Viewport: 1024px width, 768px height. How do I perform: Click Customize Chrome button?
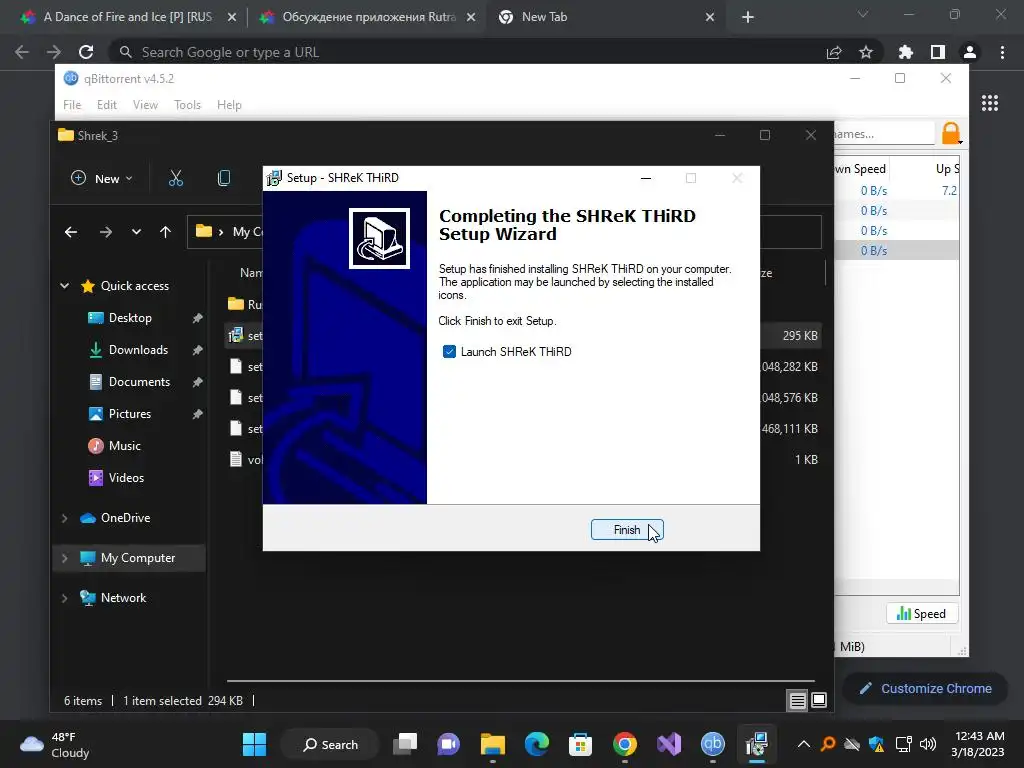coord(925,688)
